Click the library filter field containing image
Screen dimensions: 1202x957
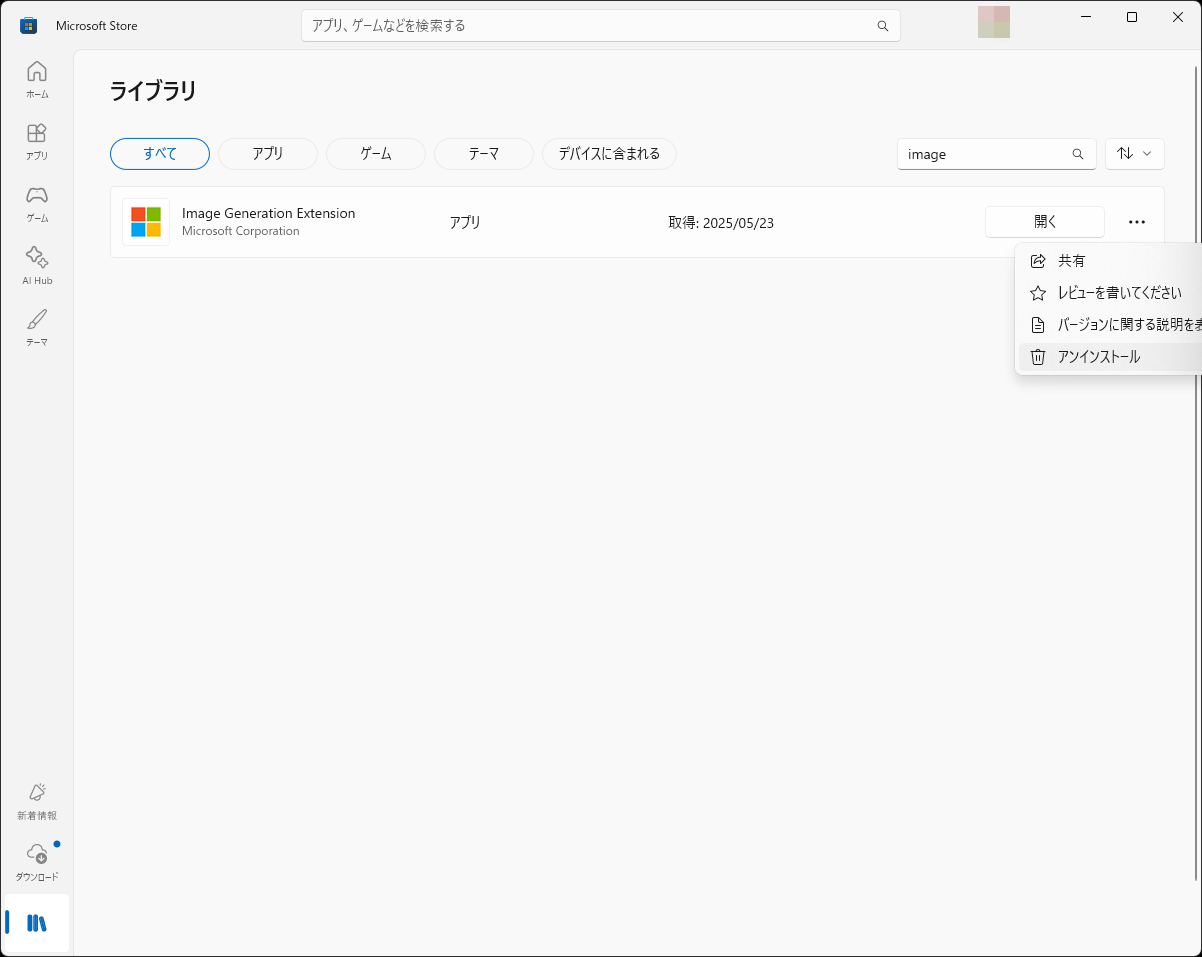[997, 154]
